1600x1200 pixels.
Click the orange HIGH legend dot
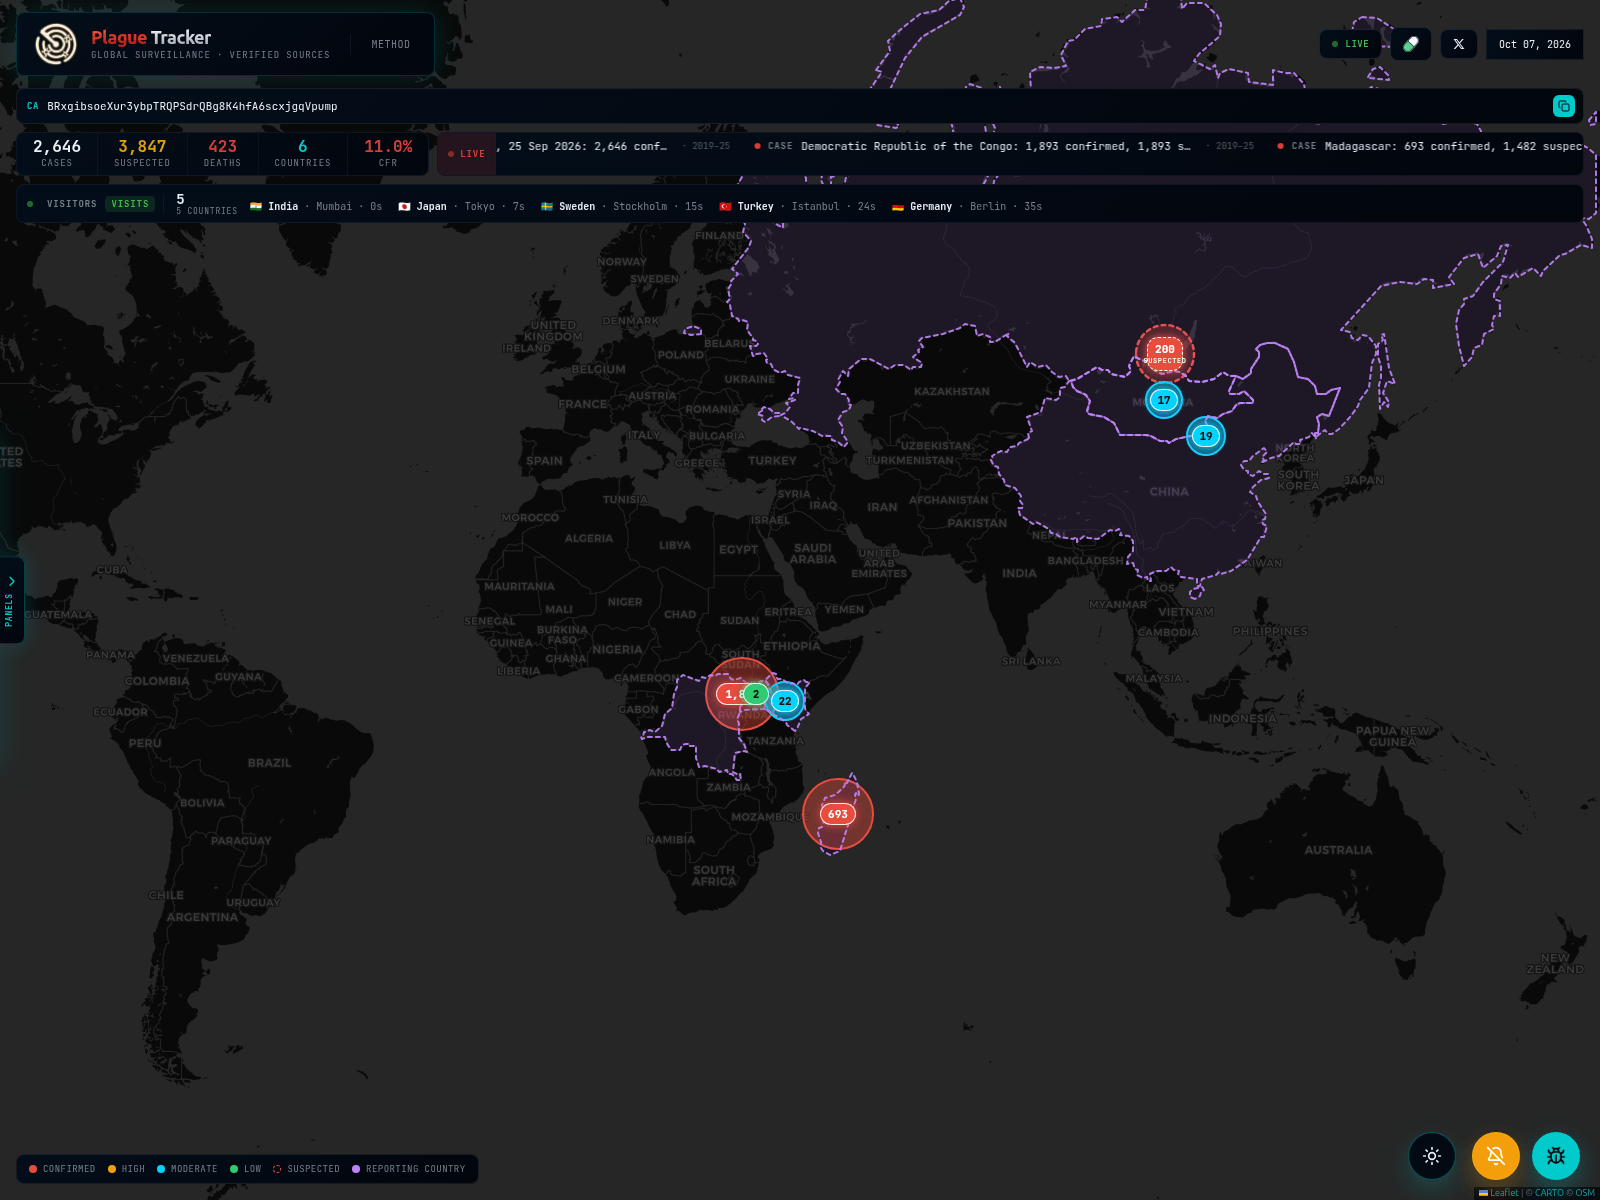tap(112, 1169)
